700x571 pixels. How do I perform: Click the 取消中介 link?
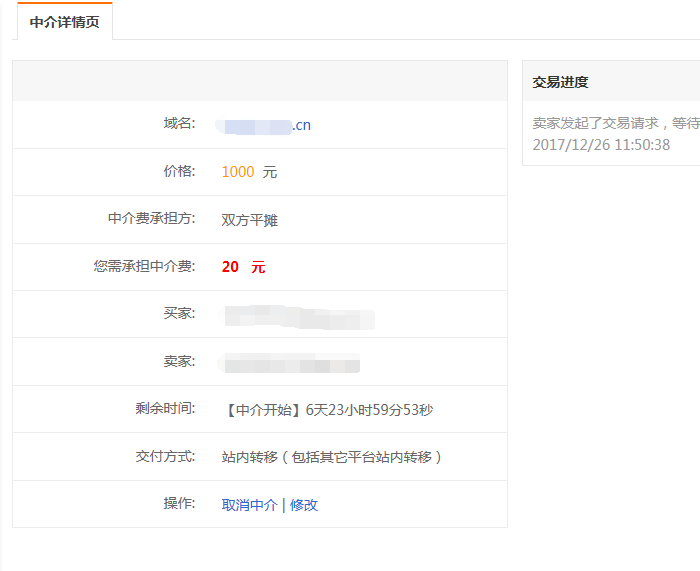click(249, 505)
